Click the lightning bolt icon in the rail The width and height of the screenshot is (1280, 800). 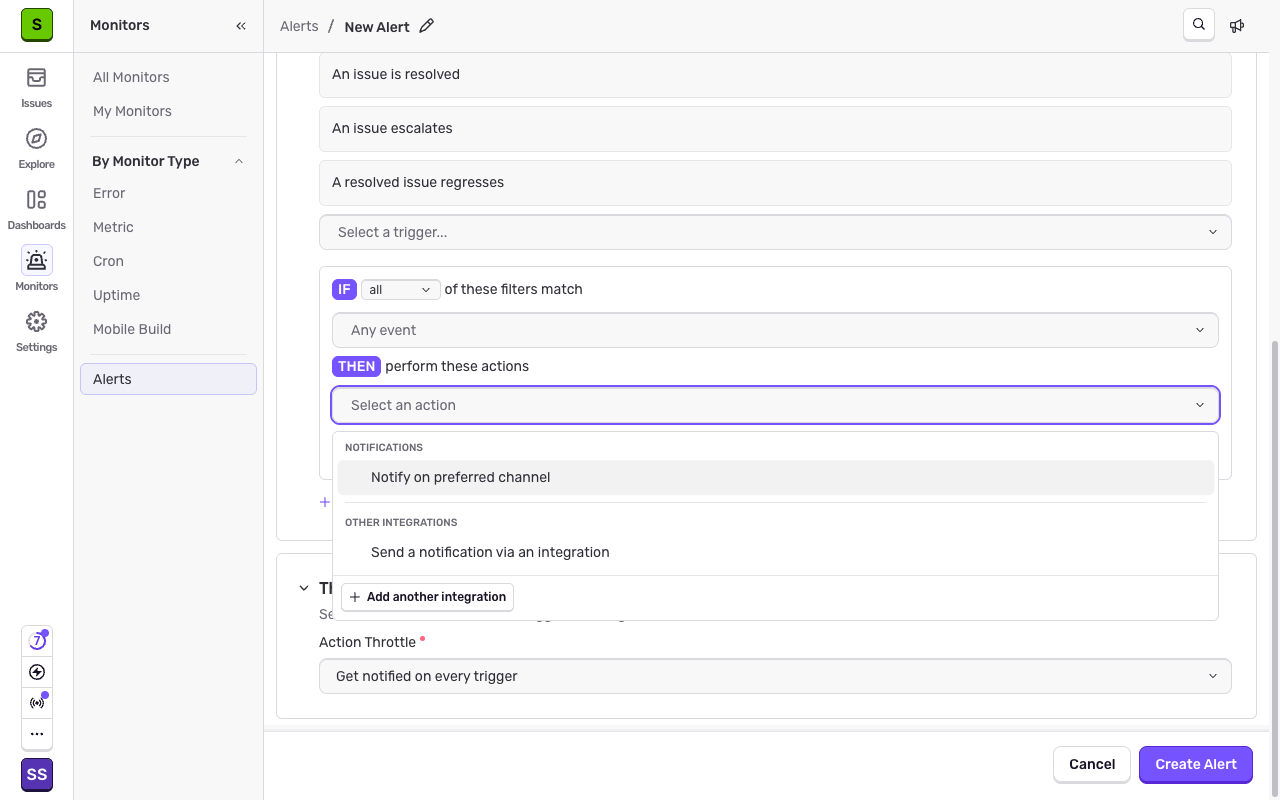pos(37,672)
